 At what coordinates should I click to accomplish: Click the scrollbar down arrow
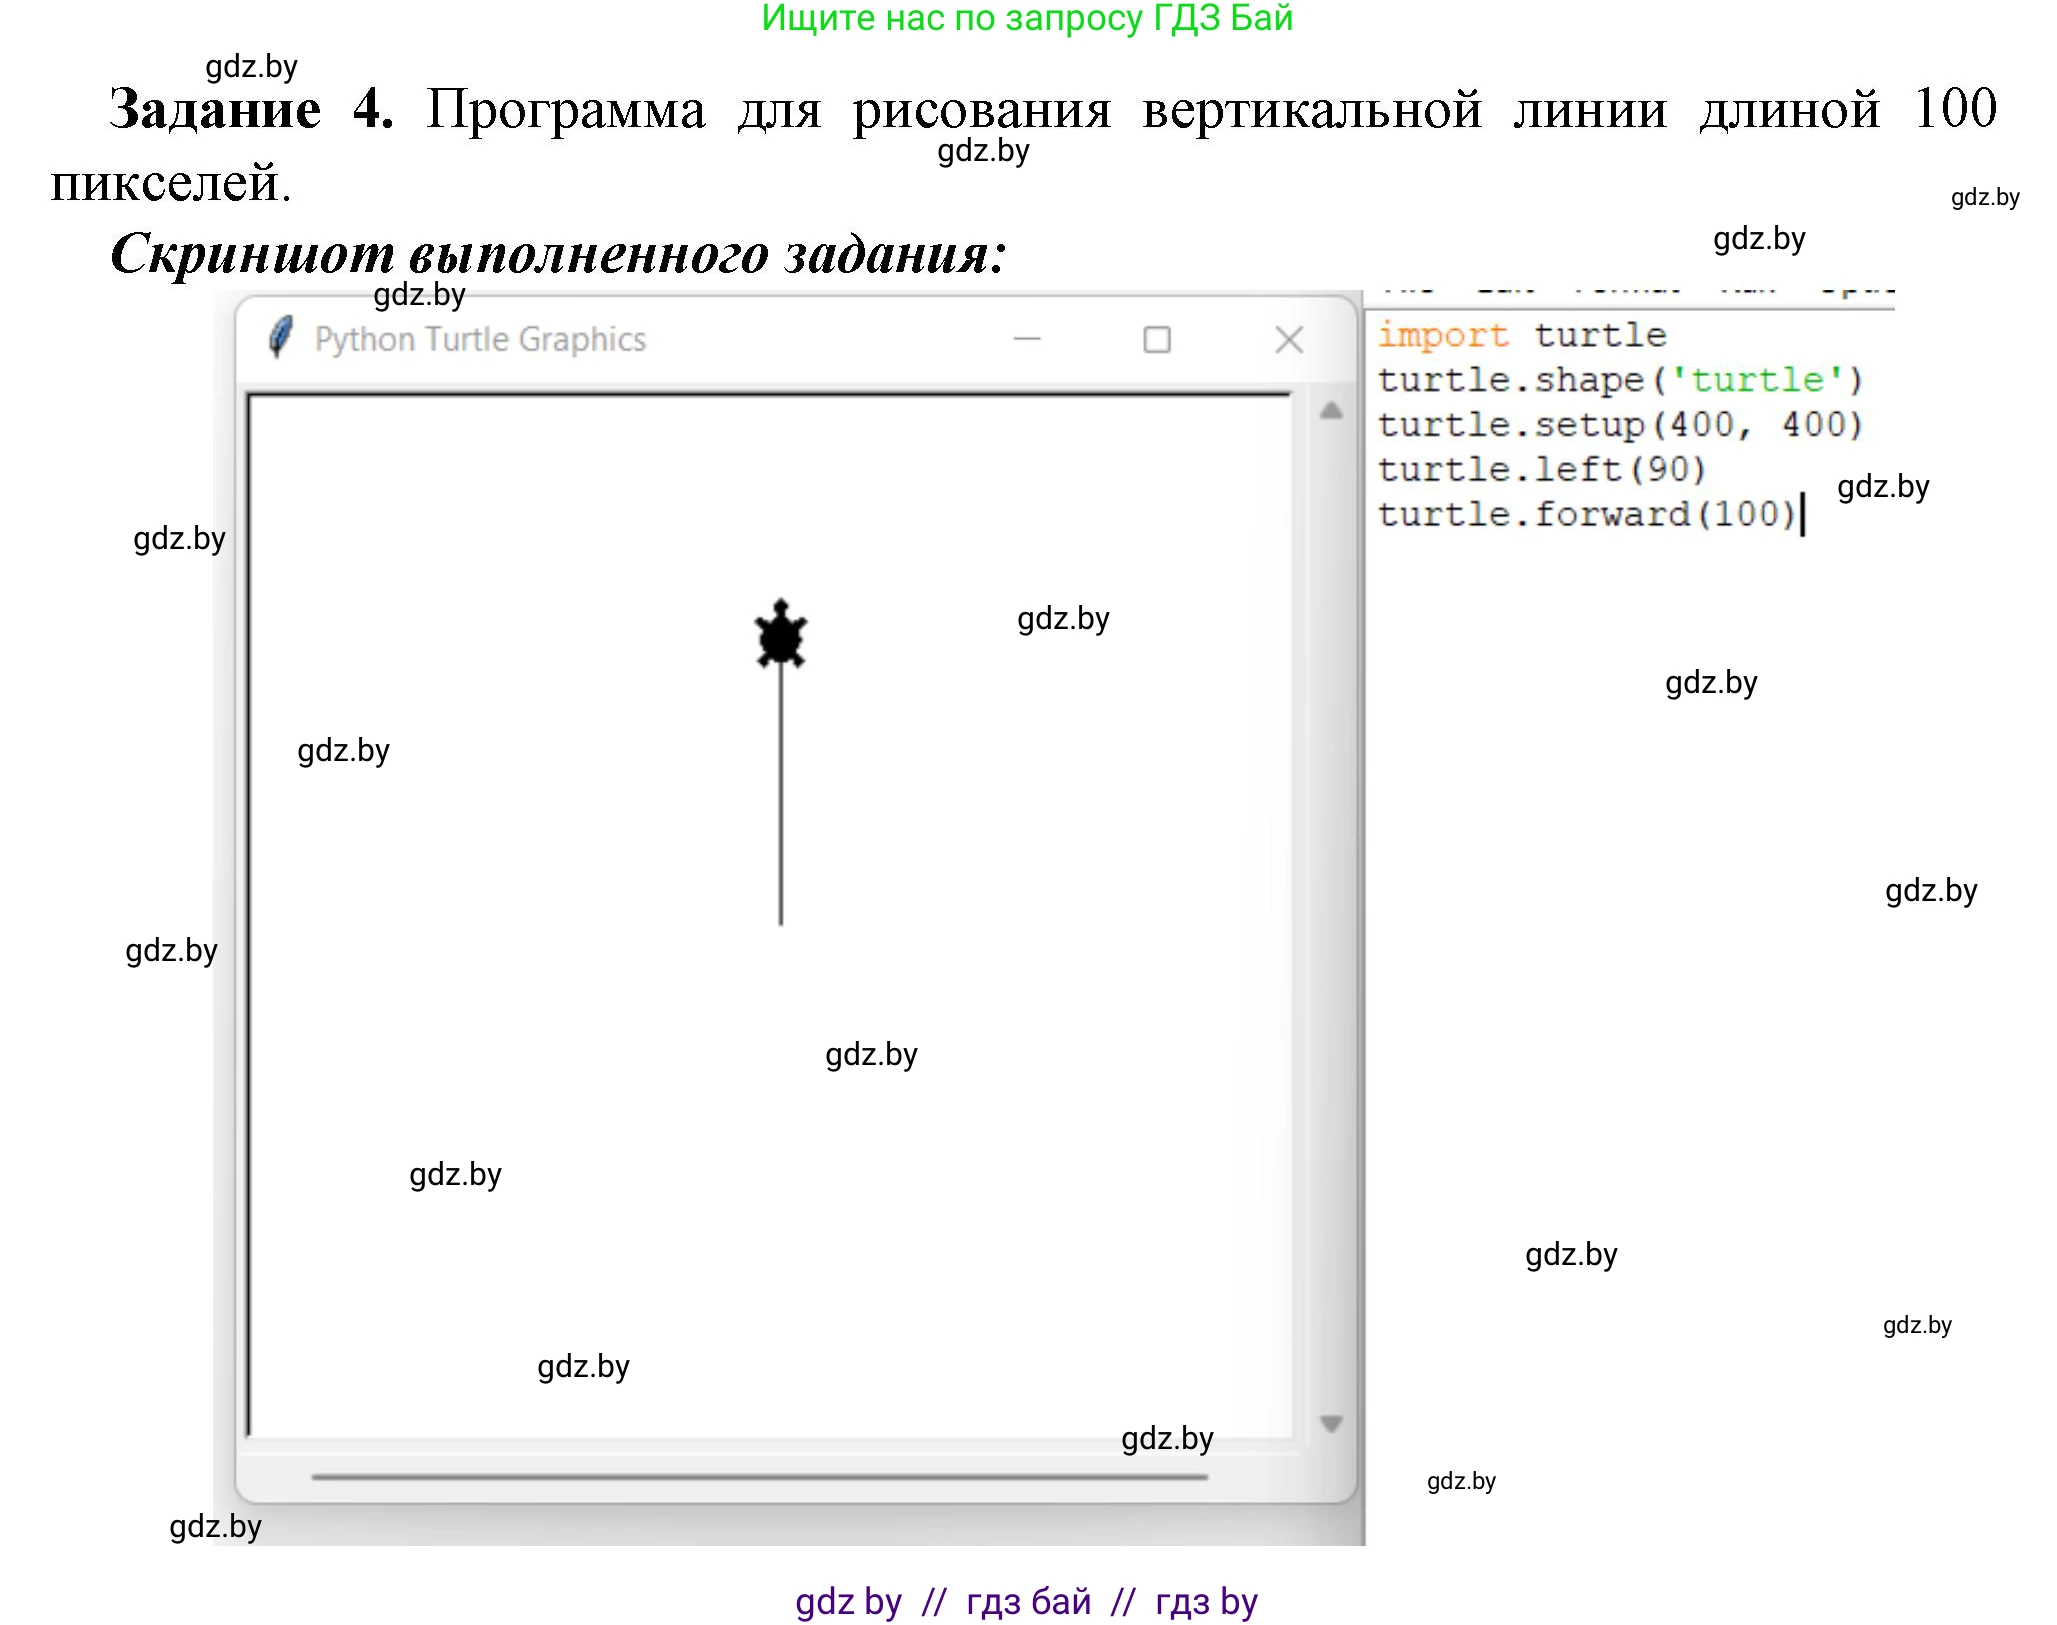pyautogui.click(x=1330, y=1420)
